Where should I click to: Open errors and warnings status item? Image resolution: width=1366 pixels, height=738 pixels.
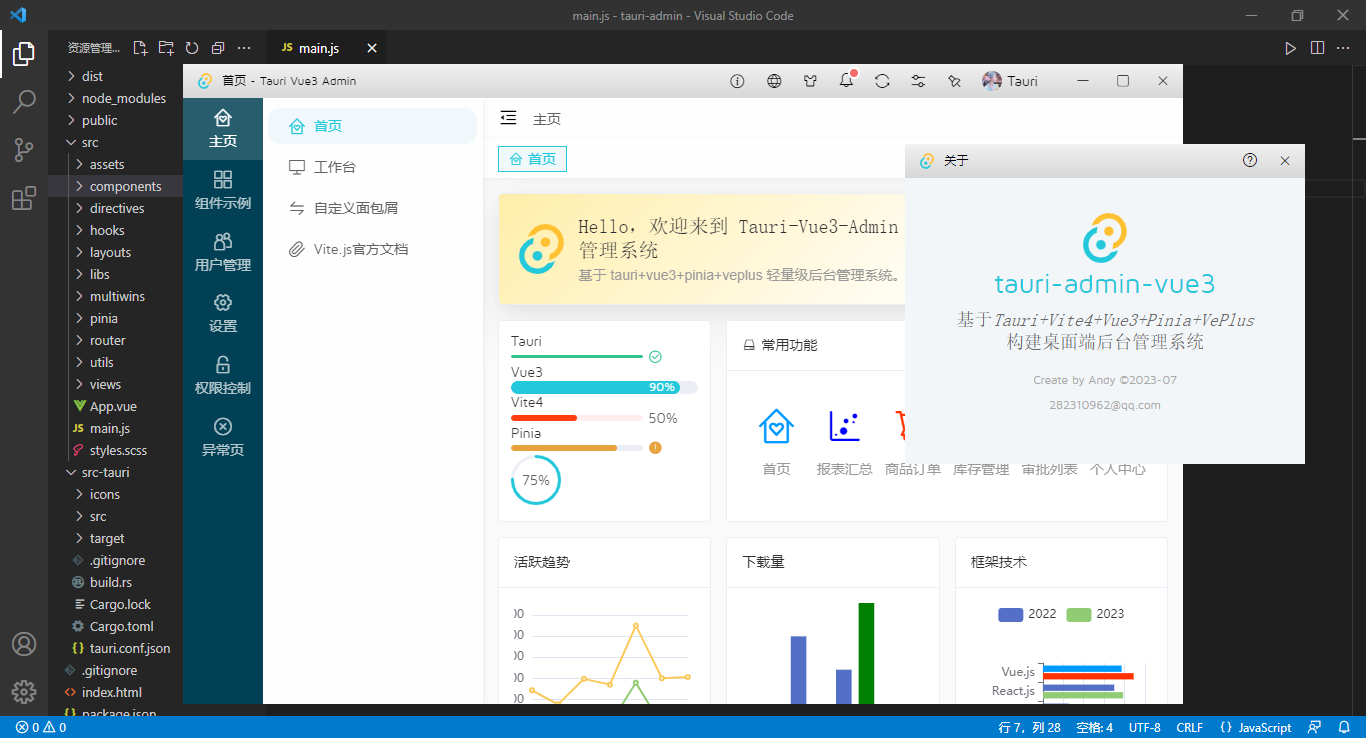40,727
